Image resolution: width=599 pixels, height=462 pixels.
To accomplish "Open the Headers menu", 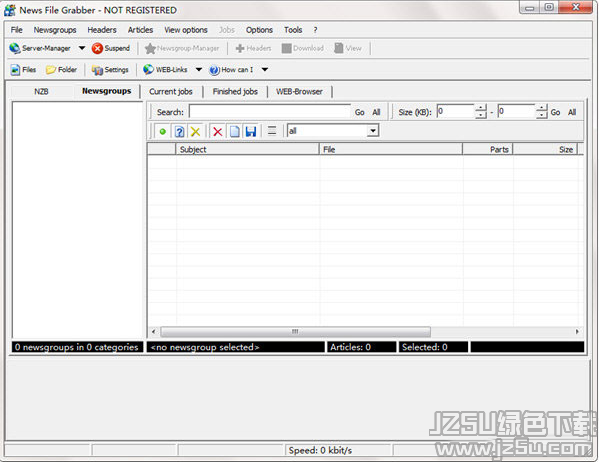I will (x=102, y=30).
